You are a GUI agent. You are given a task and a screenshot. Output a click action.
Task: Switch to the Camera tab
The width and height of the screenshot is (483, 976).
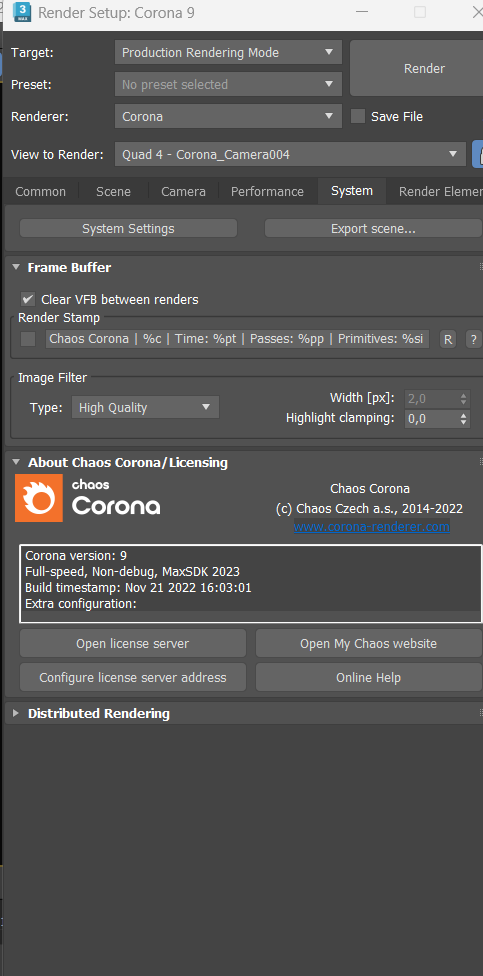coord(183,192)
